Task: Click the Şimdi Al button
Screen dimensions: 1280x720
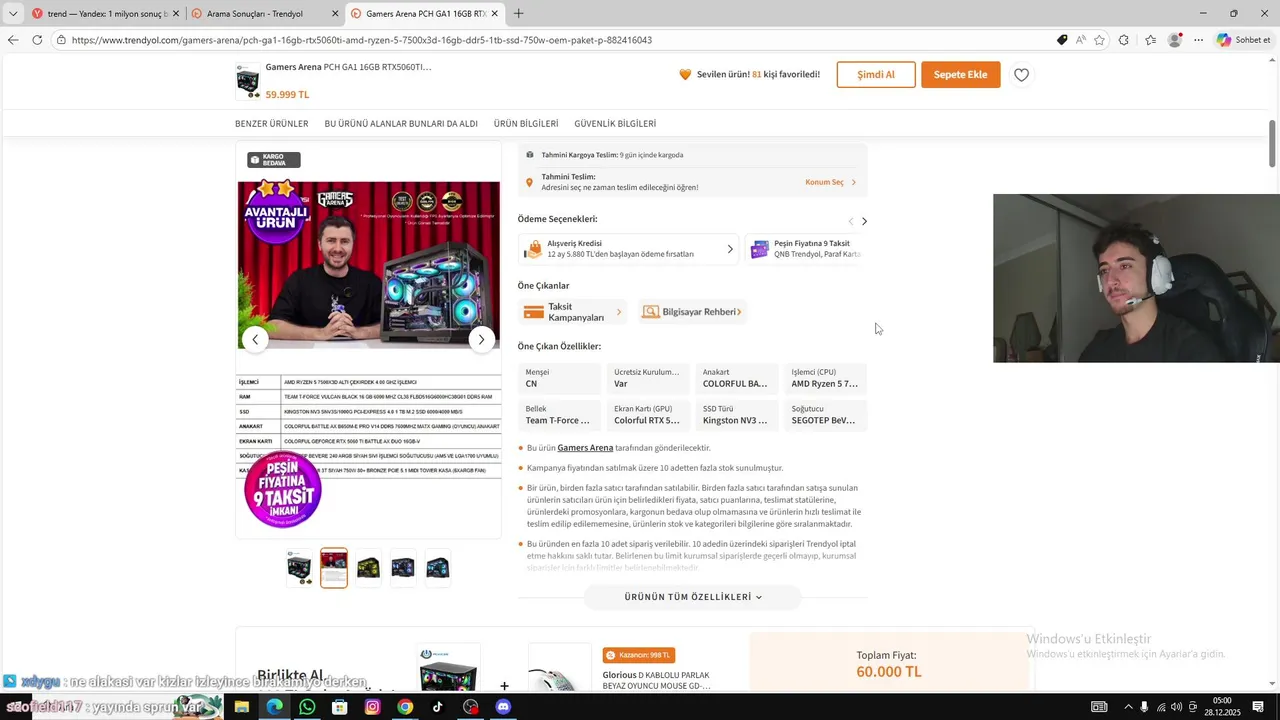Action: pyautogui.click(x=876, y=75)
